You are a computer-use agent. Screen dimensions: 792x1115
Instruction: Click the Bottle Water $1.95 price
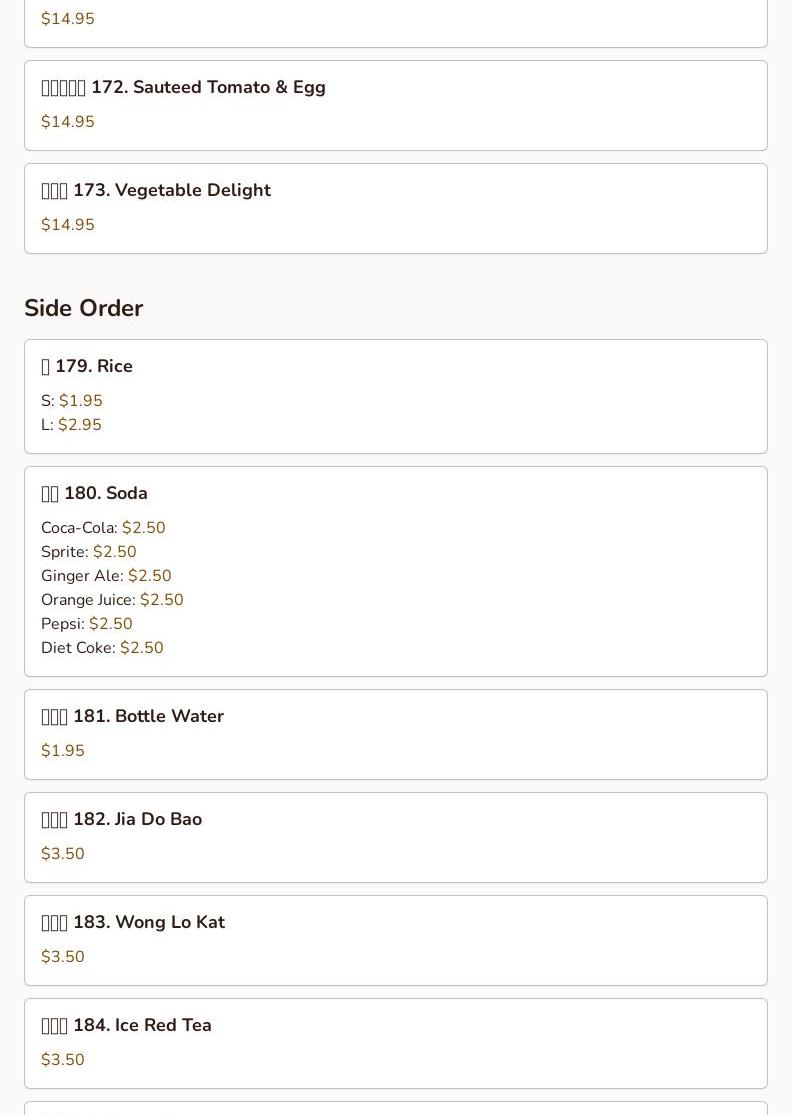point(63,751)
